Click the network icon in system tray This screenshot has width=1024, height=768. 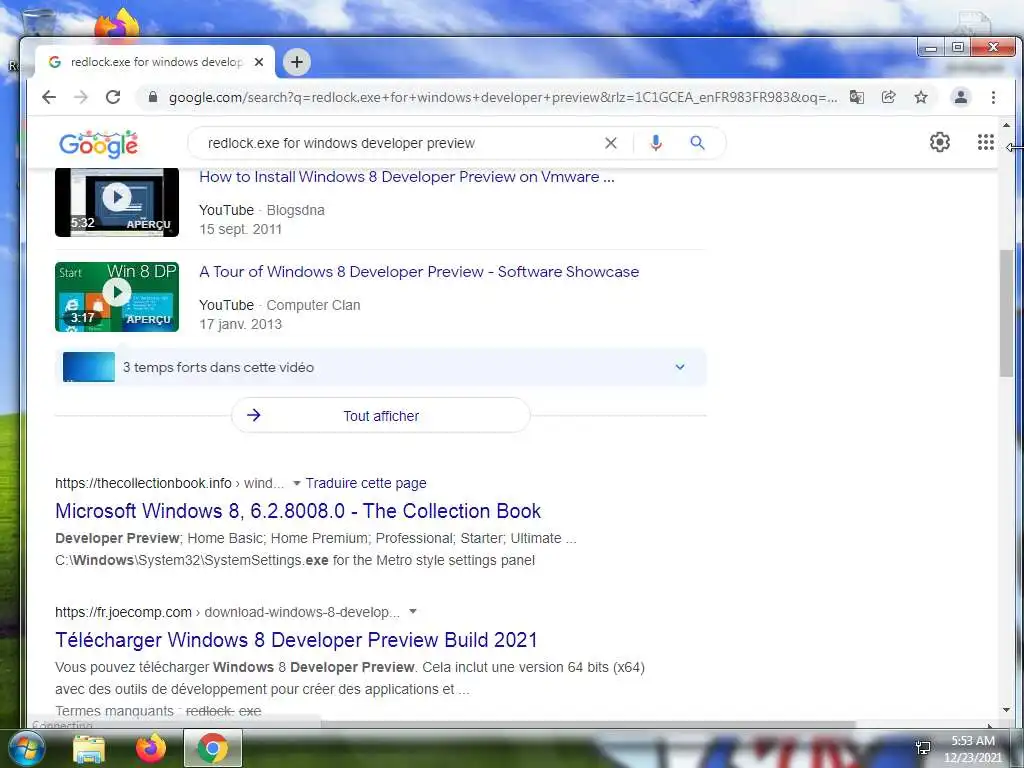point(923,748)
